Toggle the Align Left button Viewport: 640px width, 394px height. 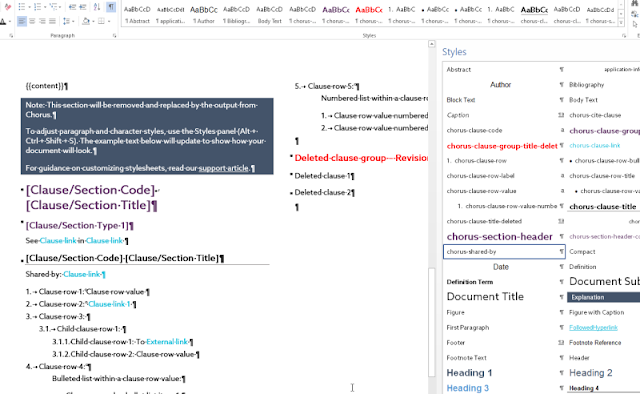click(x=22, y=21)
